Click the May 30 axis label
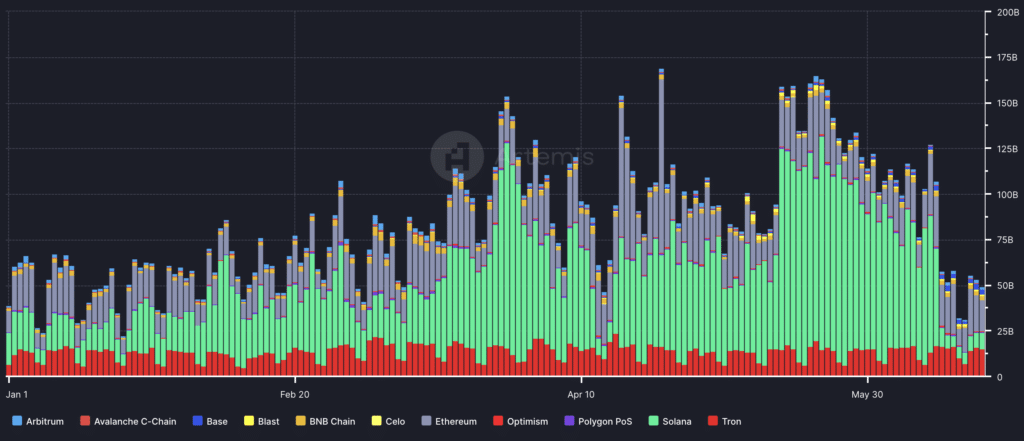 click(x=867, y=395)
